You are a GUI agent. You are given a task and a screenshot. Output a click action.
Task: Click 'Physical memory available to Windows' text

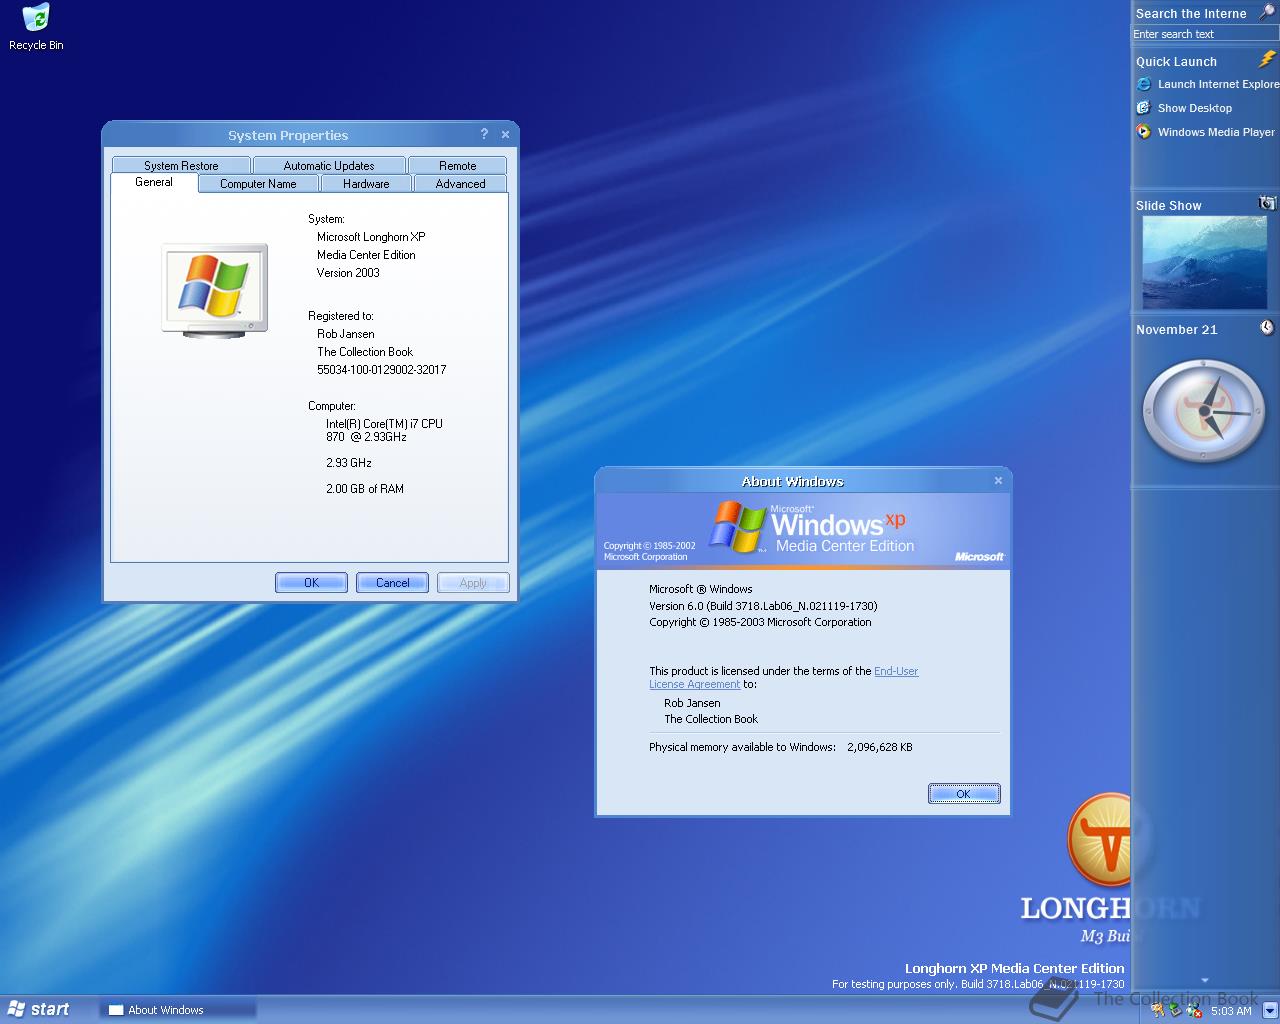click(x=742, y=747)
